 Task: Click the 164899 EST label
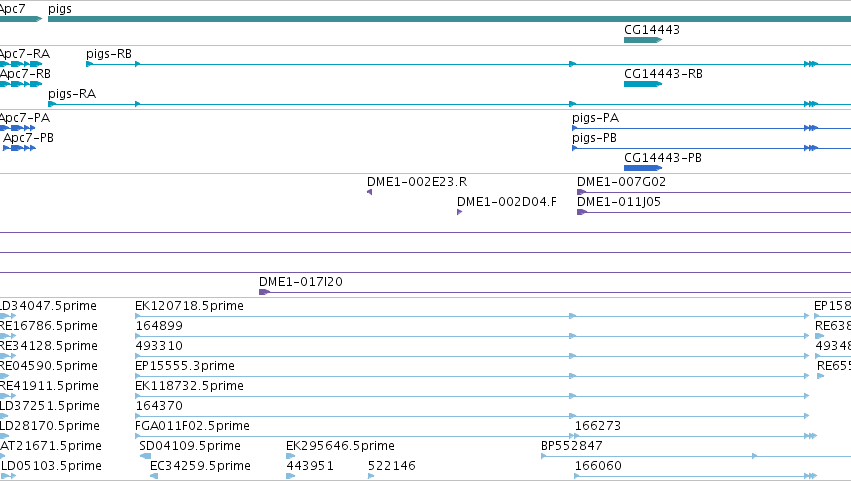pyautogui.click(x=159, y=326)
